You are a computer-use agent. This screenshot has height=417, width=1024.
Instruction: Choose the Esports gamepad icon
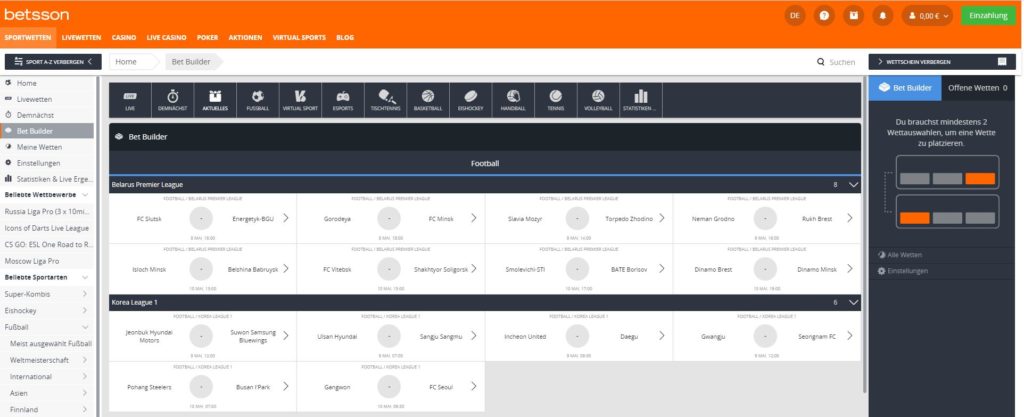click(x=342, y=100)
